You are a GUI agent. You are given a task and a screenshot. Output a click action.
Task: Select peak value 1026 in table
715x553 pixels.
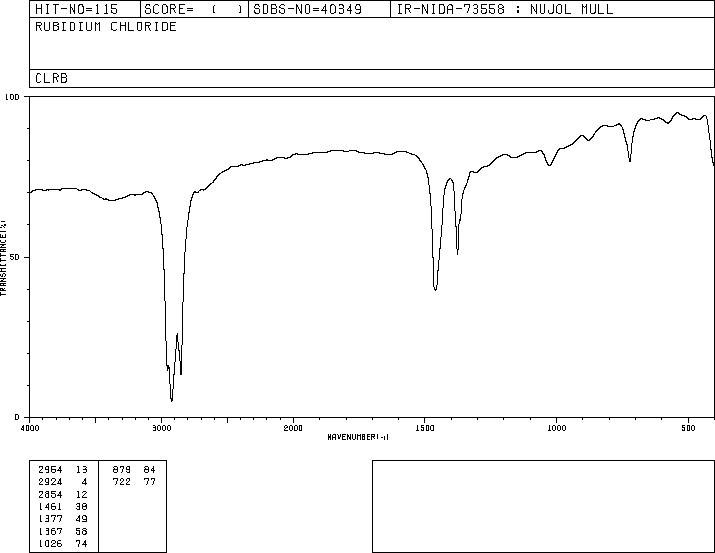pos(50,543)
